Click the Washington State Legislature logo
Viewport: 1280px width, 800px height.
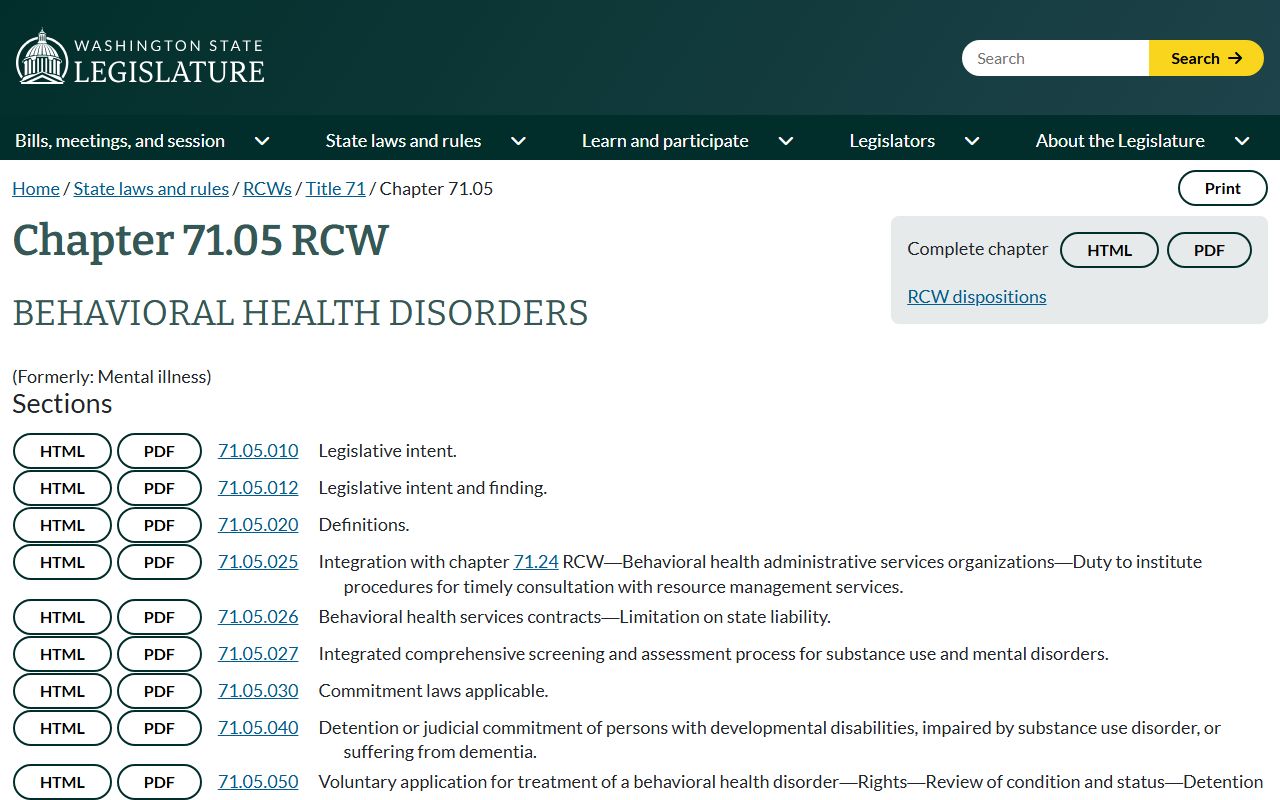point(140,58)
